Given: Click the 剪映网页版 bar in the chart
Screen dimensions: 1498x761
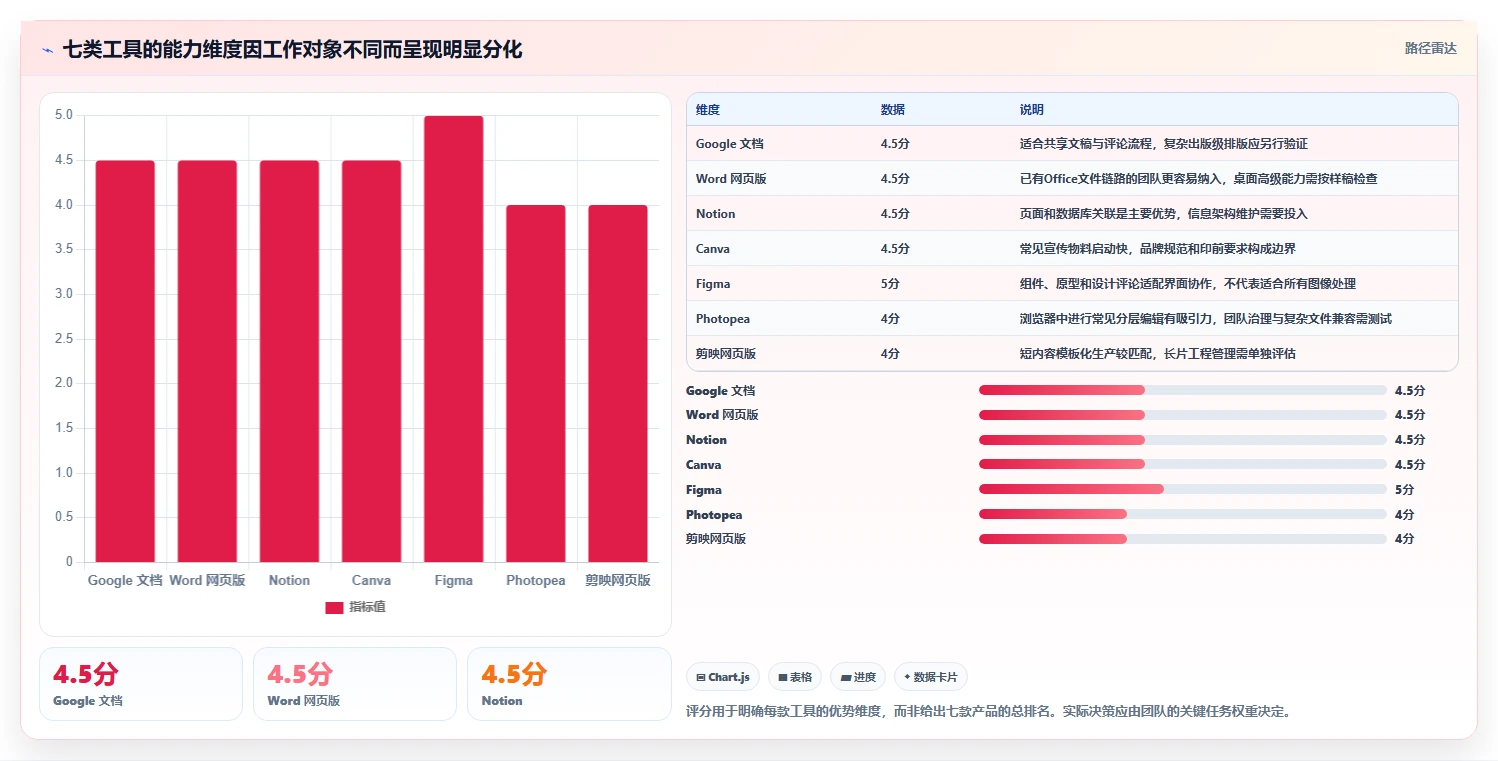Looking at the screenshot, I should [x=617, y=383].
